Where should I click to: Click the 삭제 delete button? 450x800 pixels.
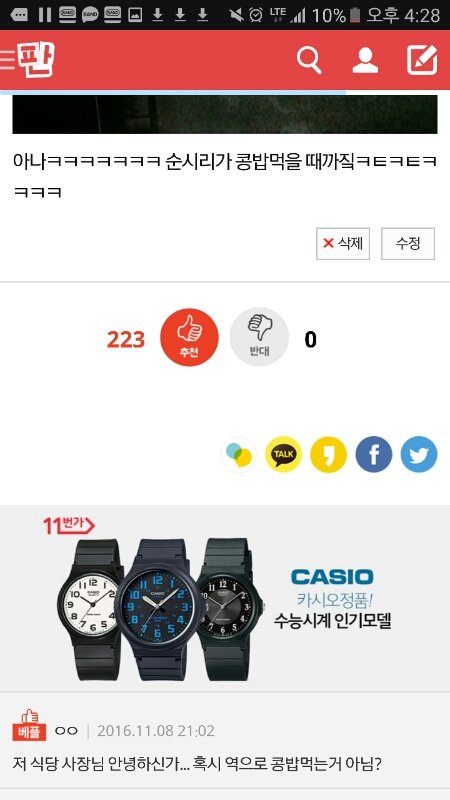pos(343,244)
